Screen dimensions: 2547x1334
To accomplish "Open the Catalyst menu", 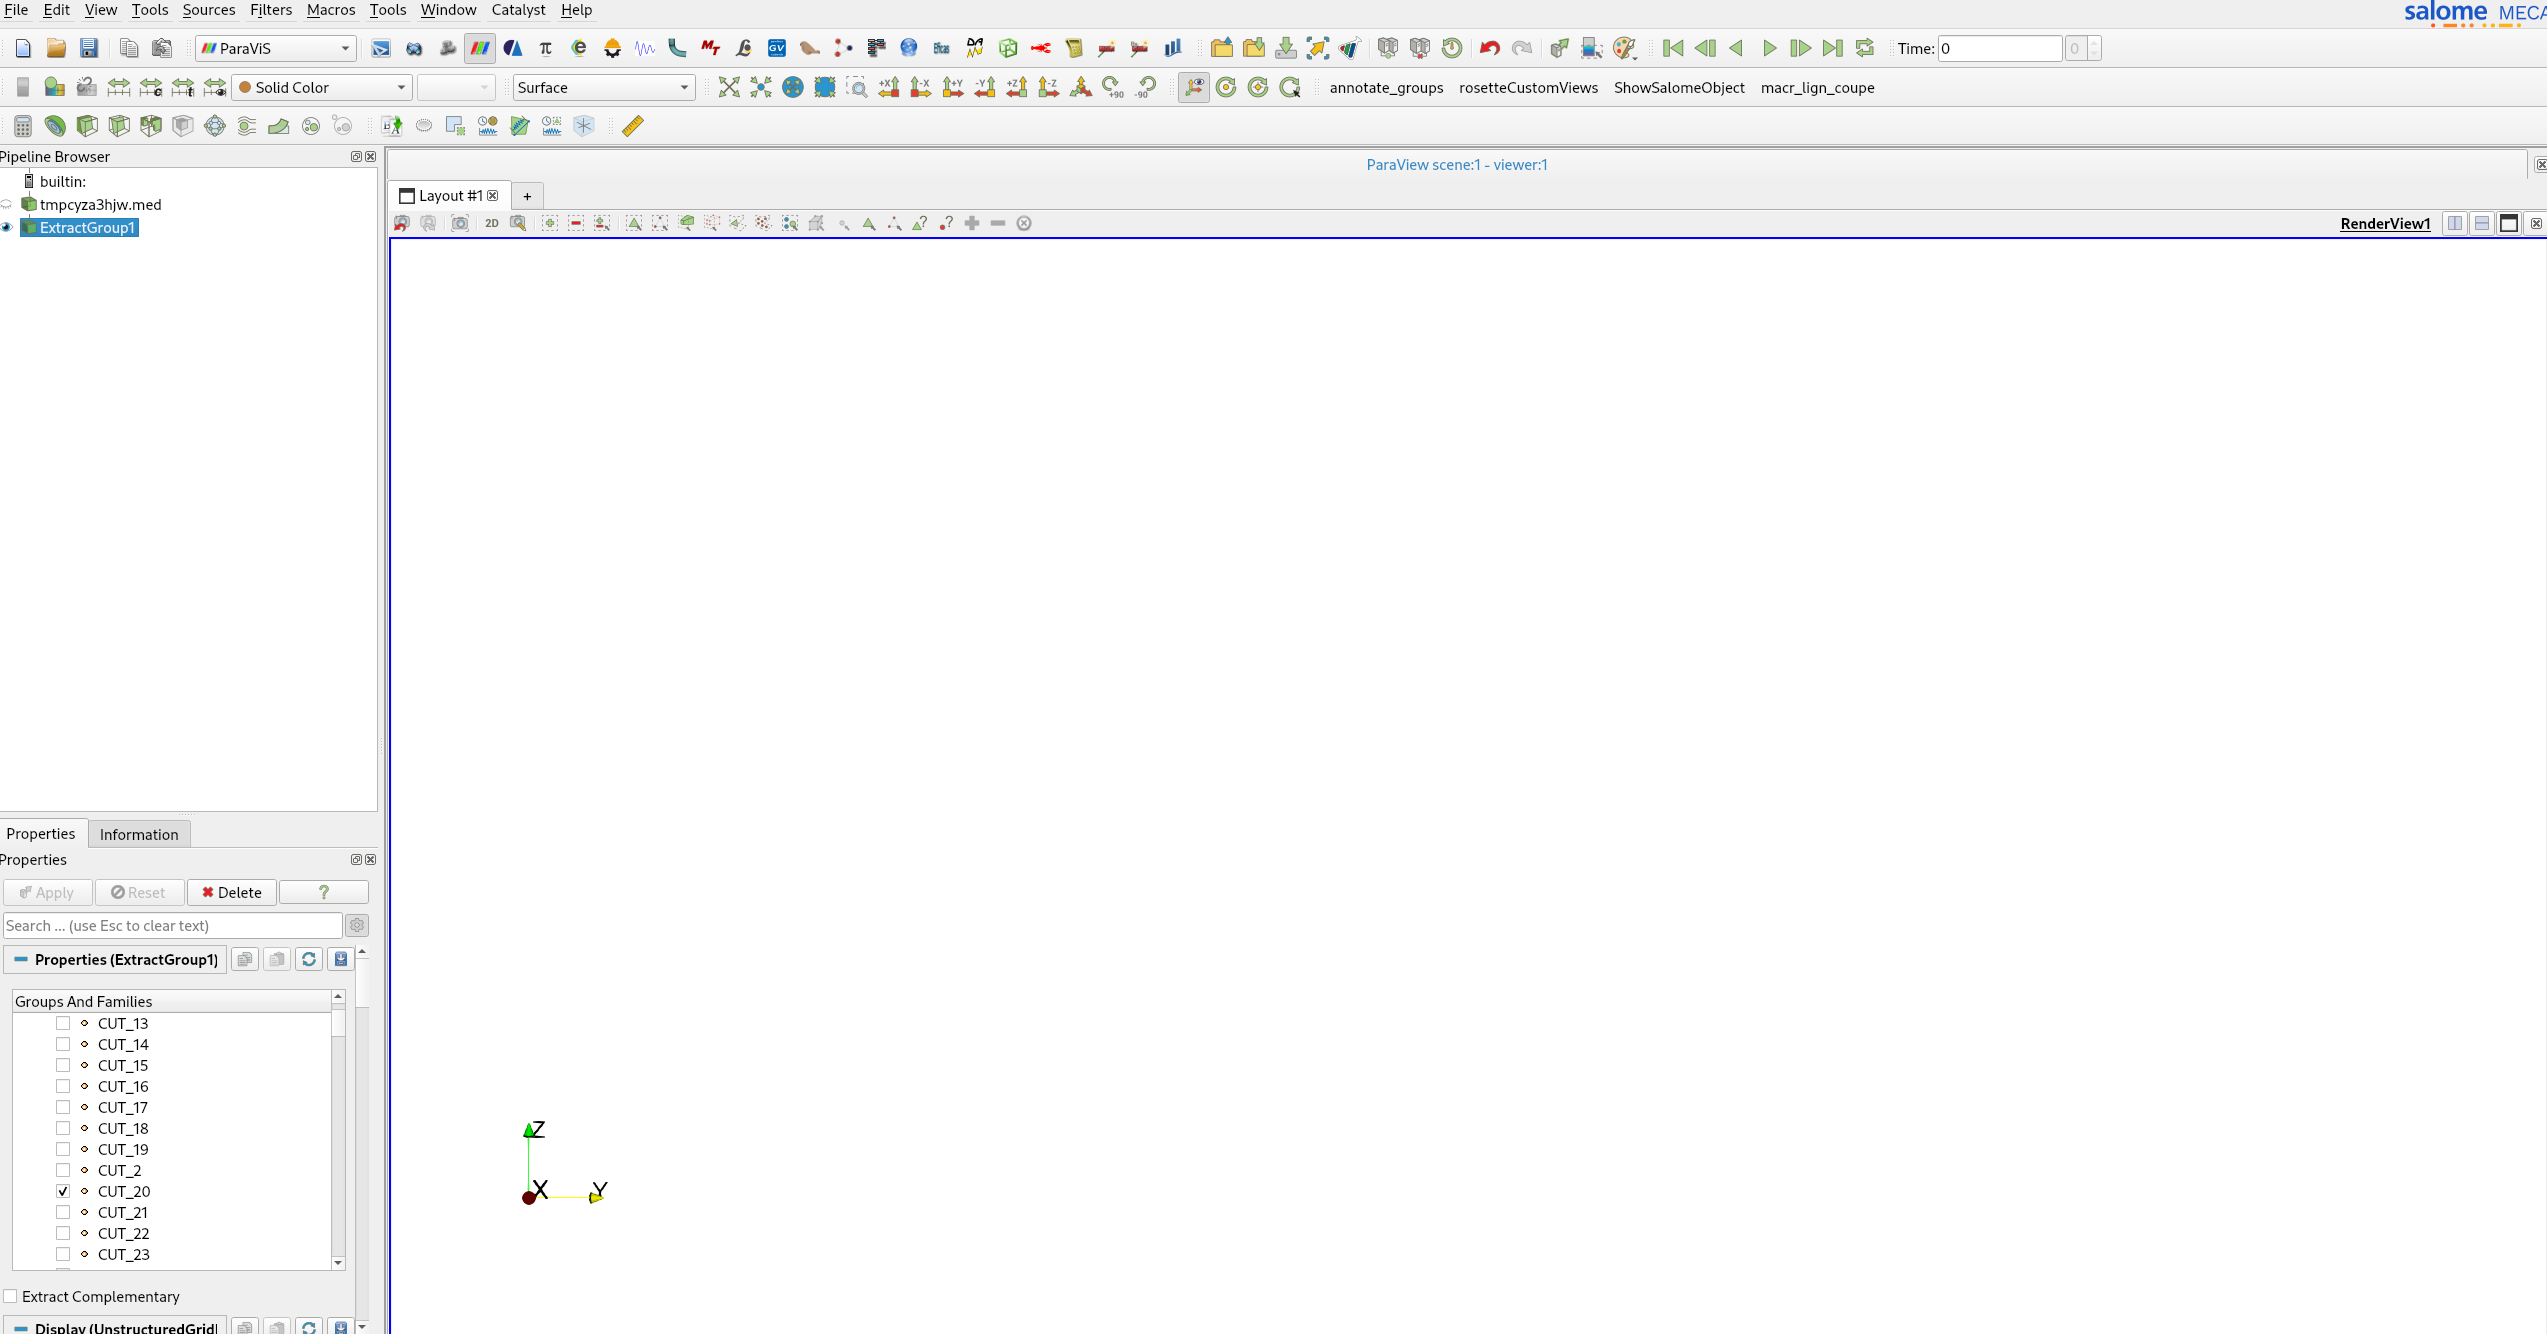I will [x=518, y=10].
